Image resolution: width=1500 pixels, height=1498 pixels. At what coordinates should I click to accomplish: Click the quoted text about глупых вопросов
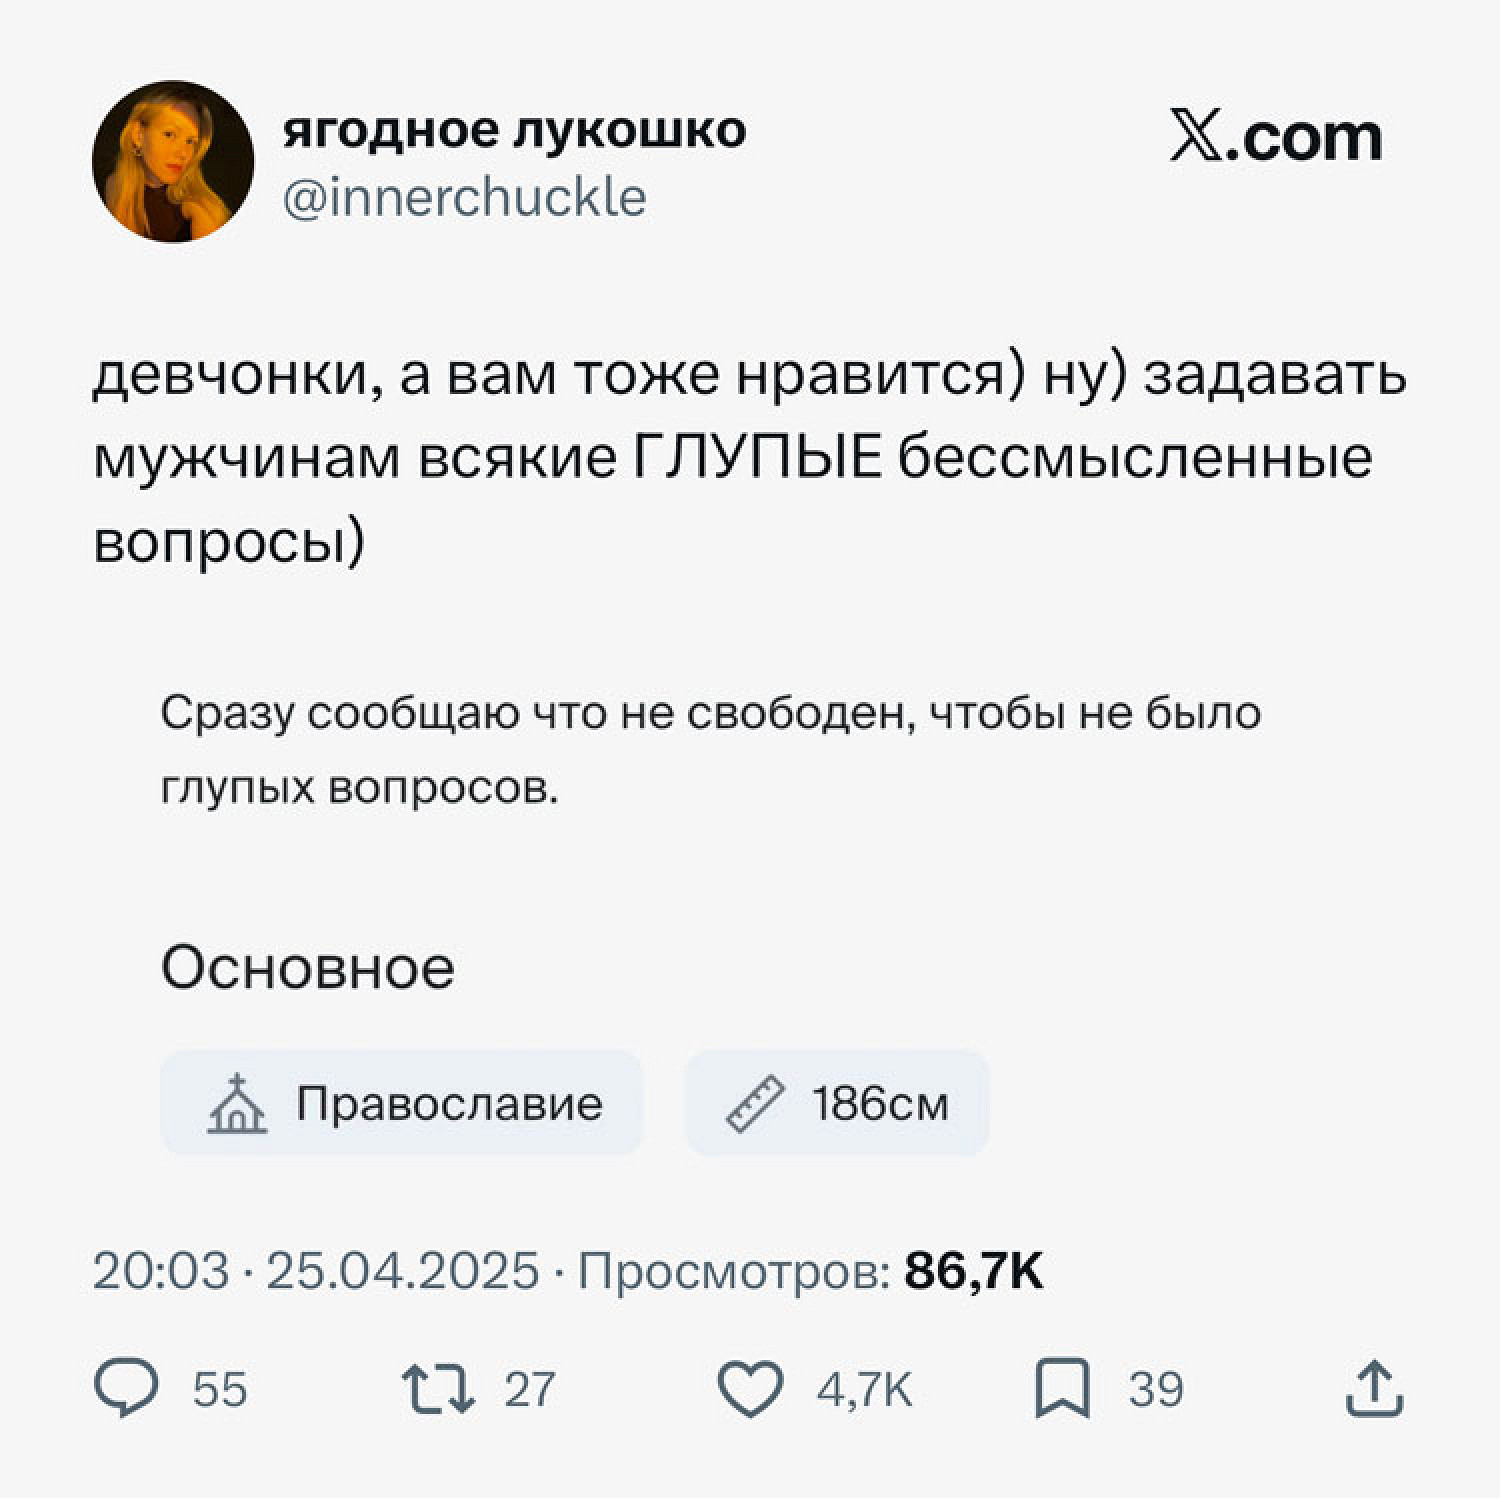pyautogui.click(x=710, y=750)
